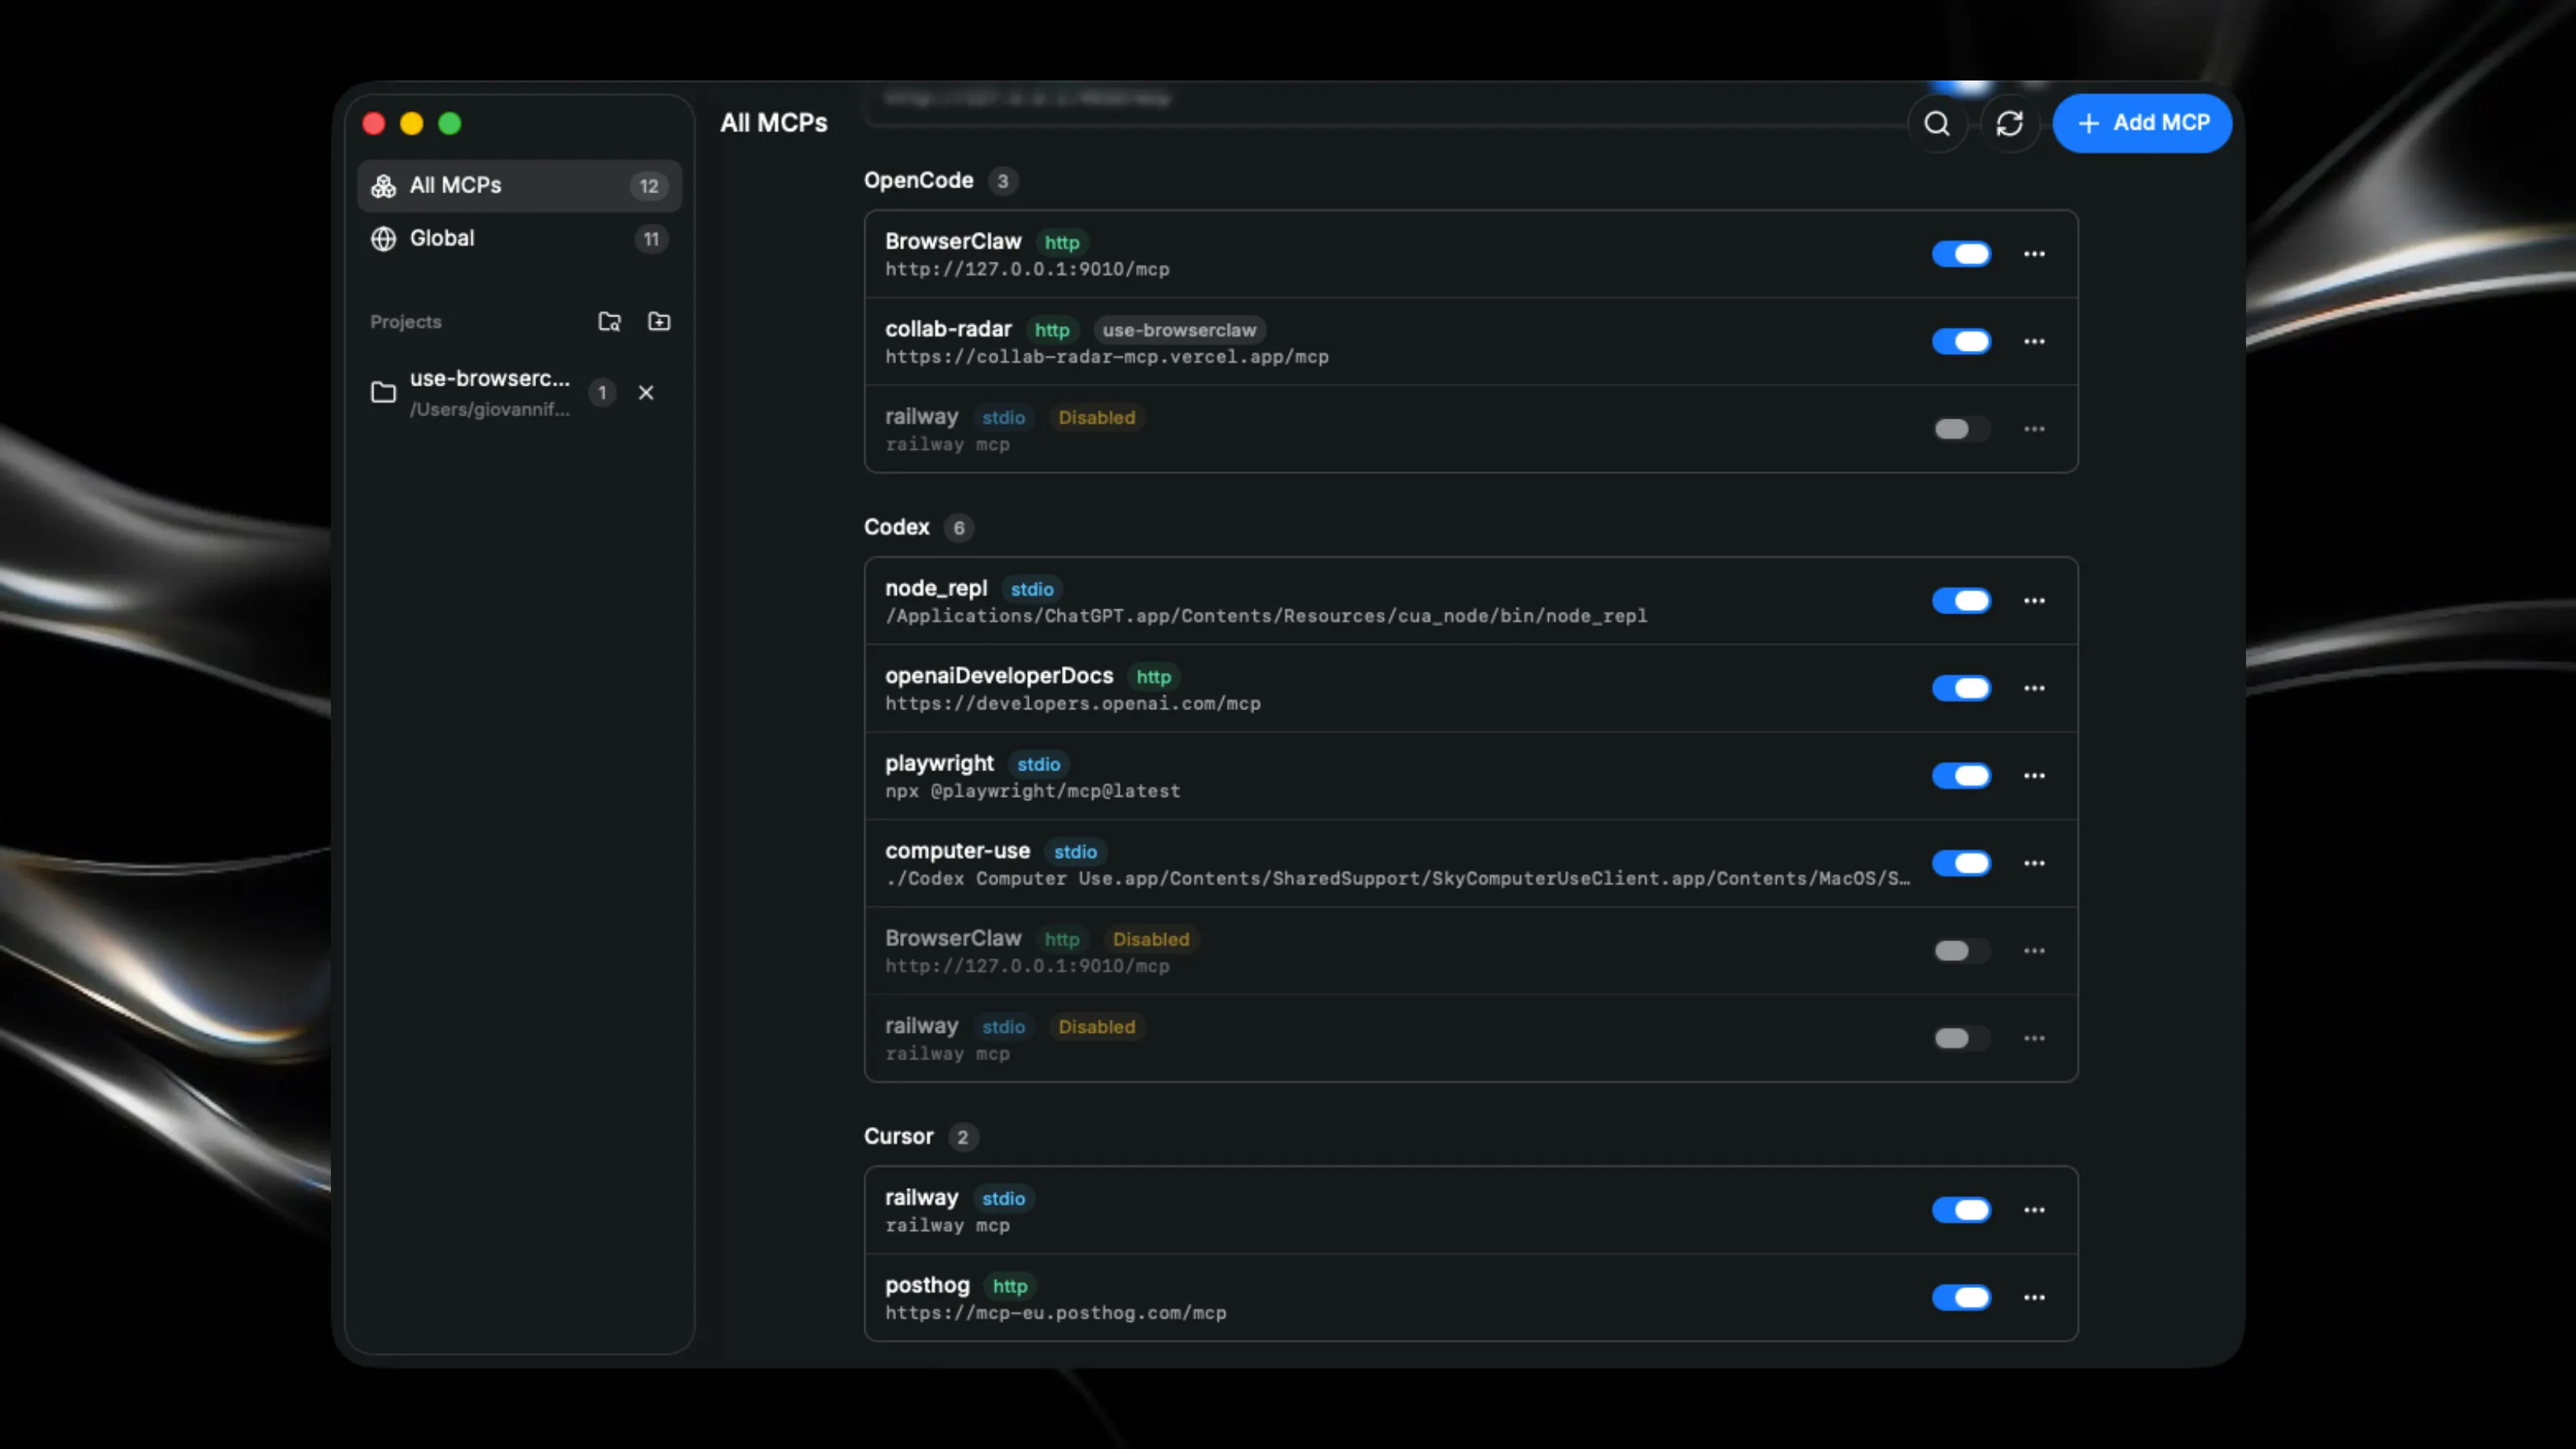2576x1449 pixels.
Task: Disable the playwright toggle
Action: (1961, 776)
